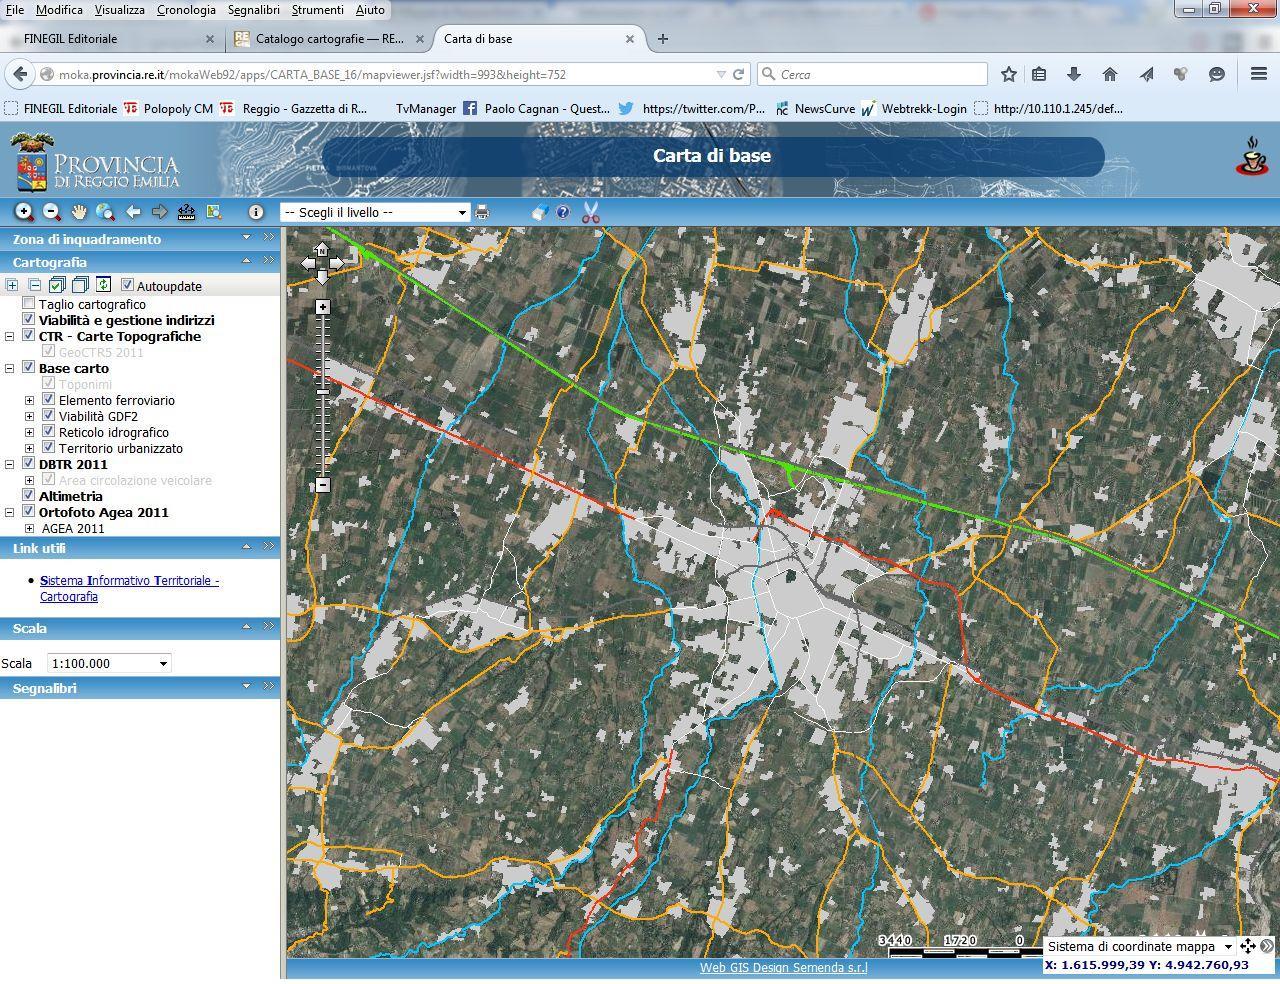1280x984 pixels.
Task: Activate the pan hand tool
Action: (x=79, y=212)
